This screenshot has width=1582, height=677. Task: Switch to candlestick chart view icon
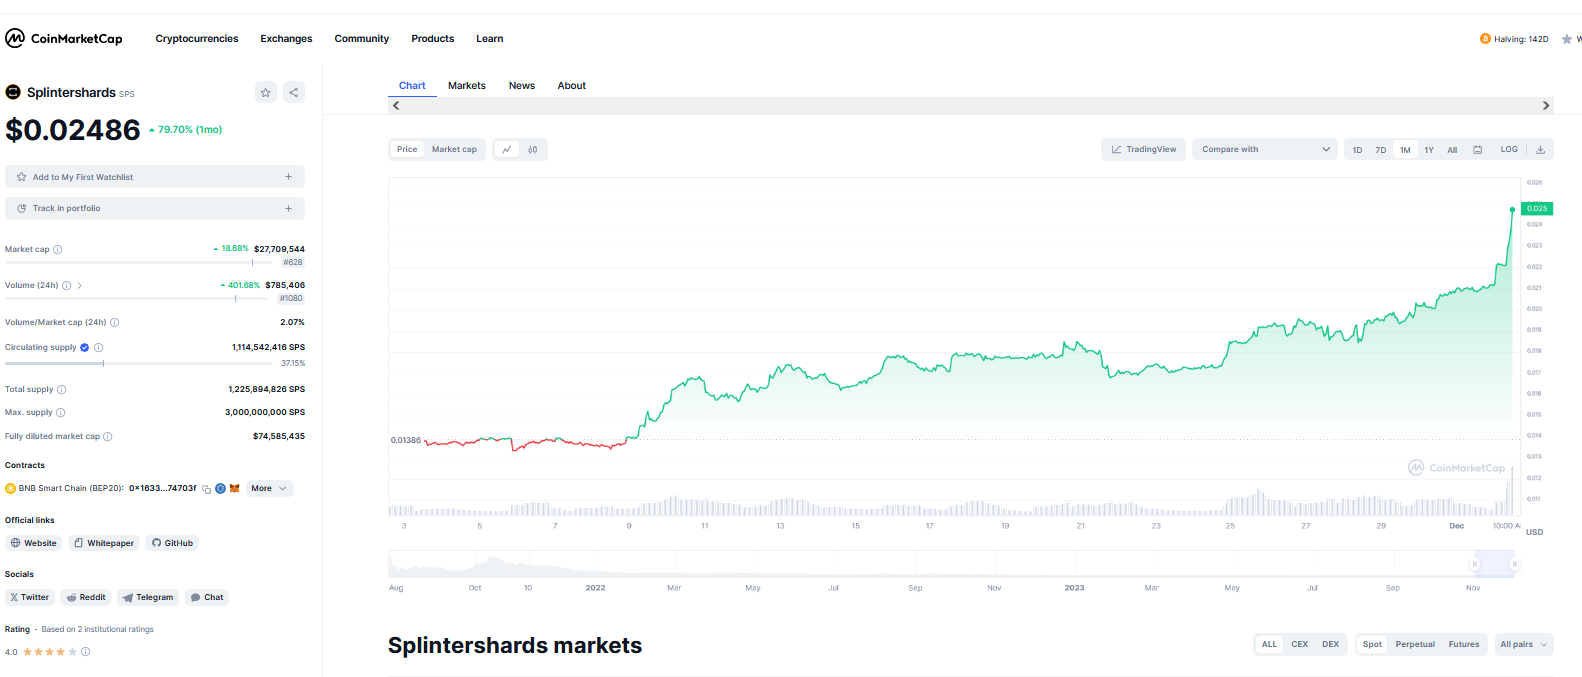[x=533, y=149]
